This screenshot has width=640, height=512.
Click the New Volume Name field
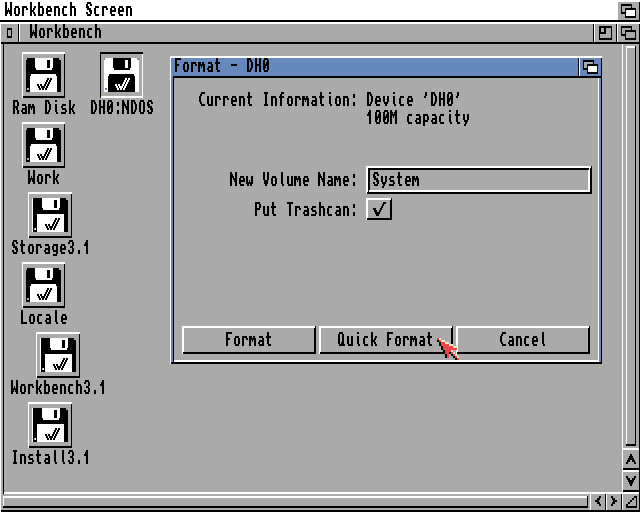tap(479, 180)
